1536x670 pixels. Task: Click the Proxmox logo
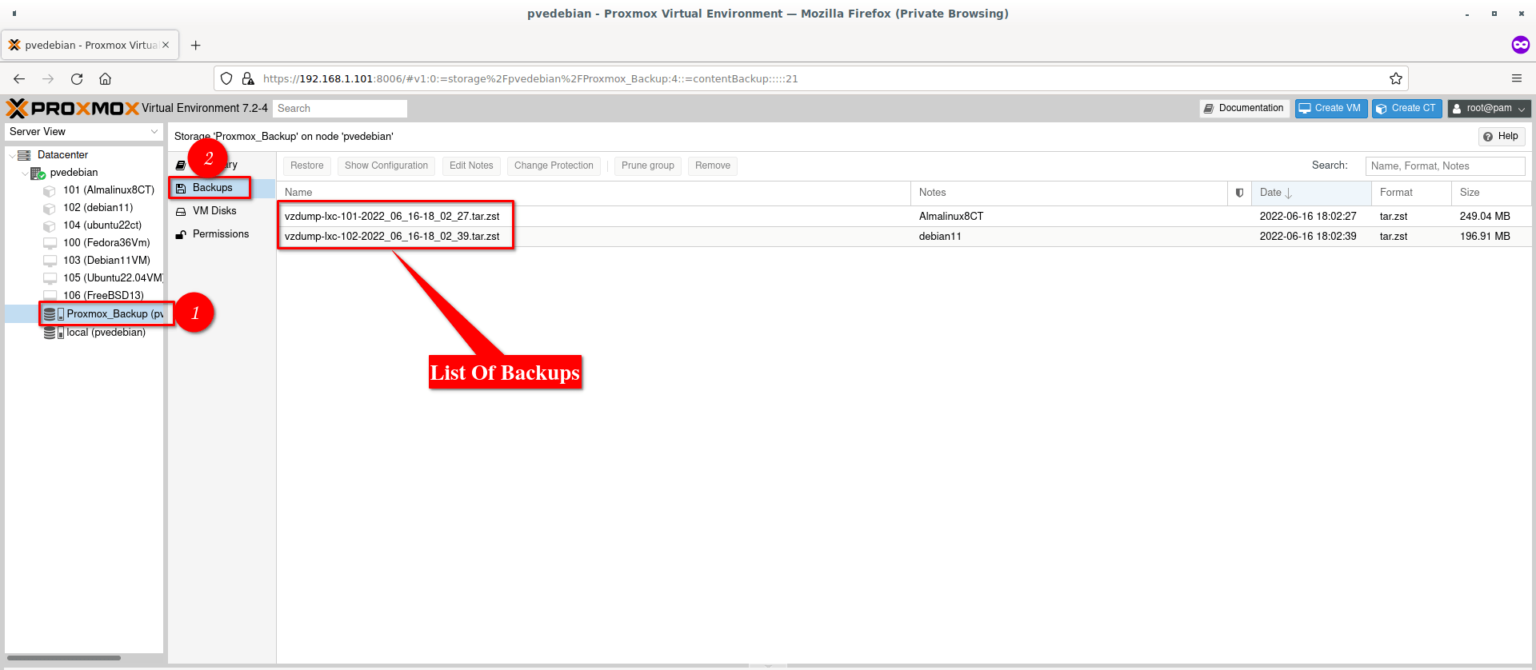72,108
